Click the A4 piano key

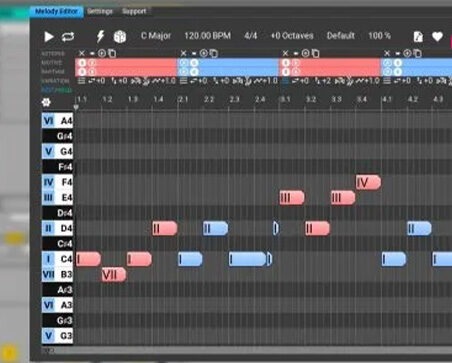point(57,120)
